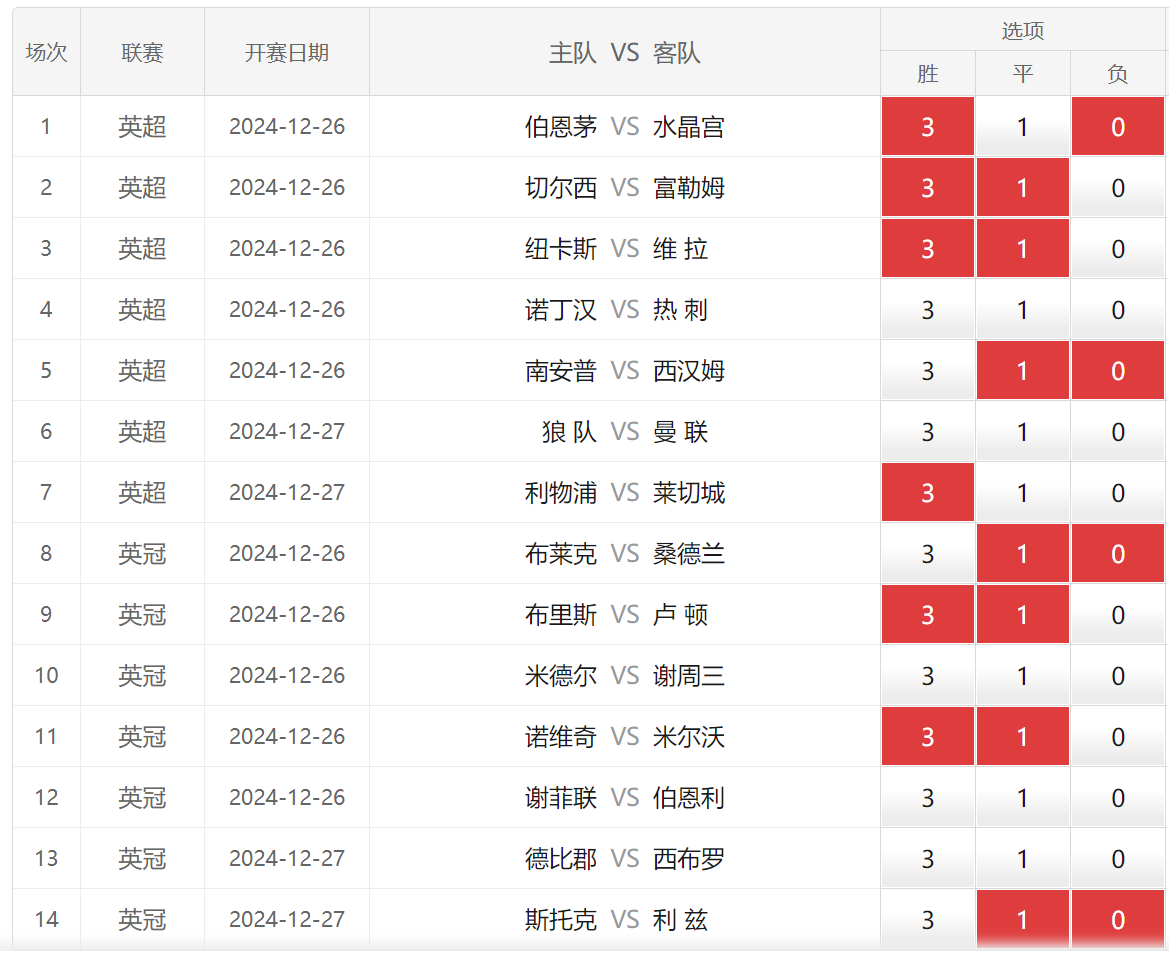The height and width of the screenshot is (955, 1169).
Task: Click the 开赛日期 column header
Action: 287,52
